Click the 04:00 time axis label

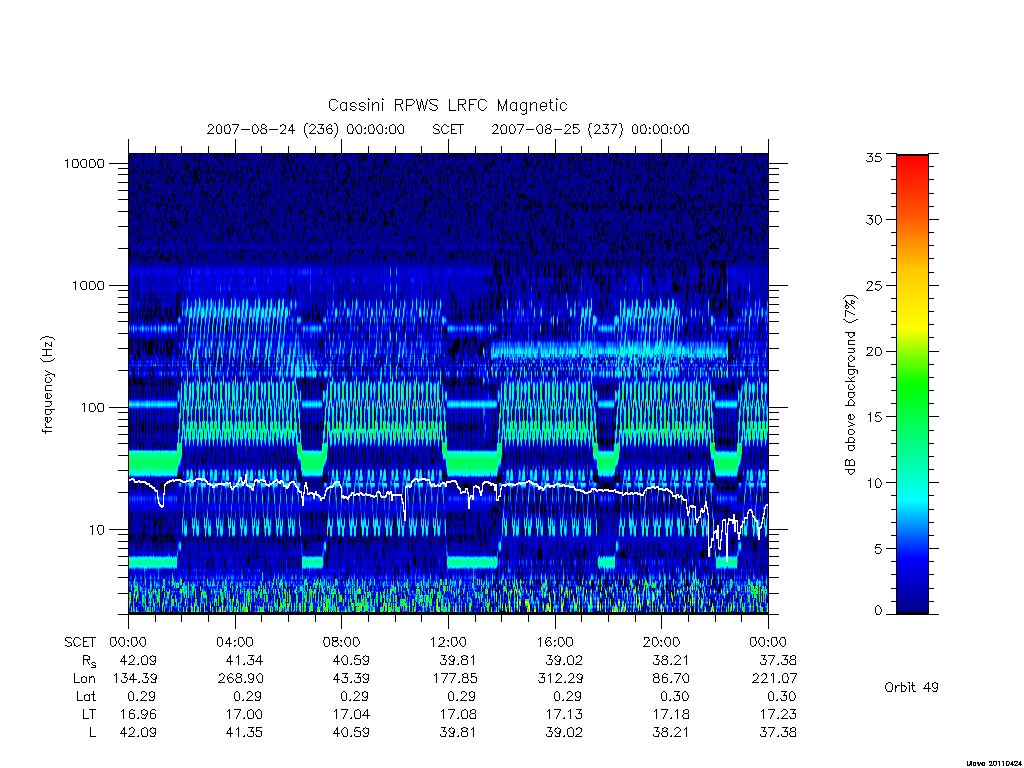pos(234,642)
